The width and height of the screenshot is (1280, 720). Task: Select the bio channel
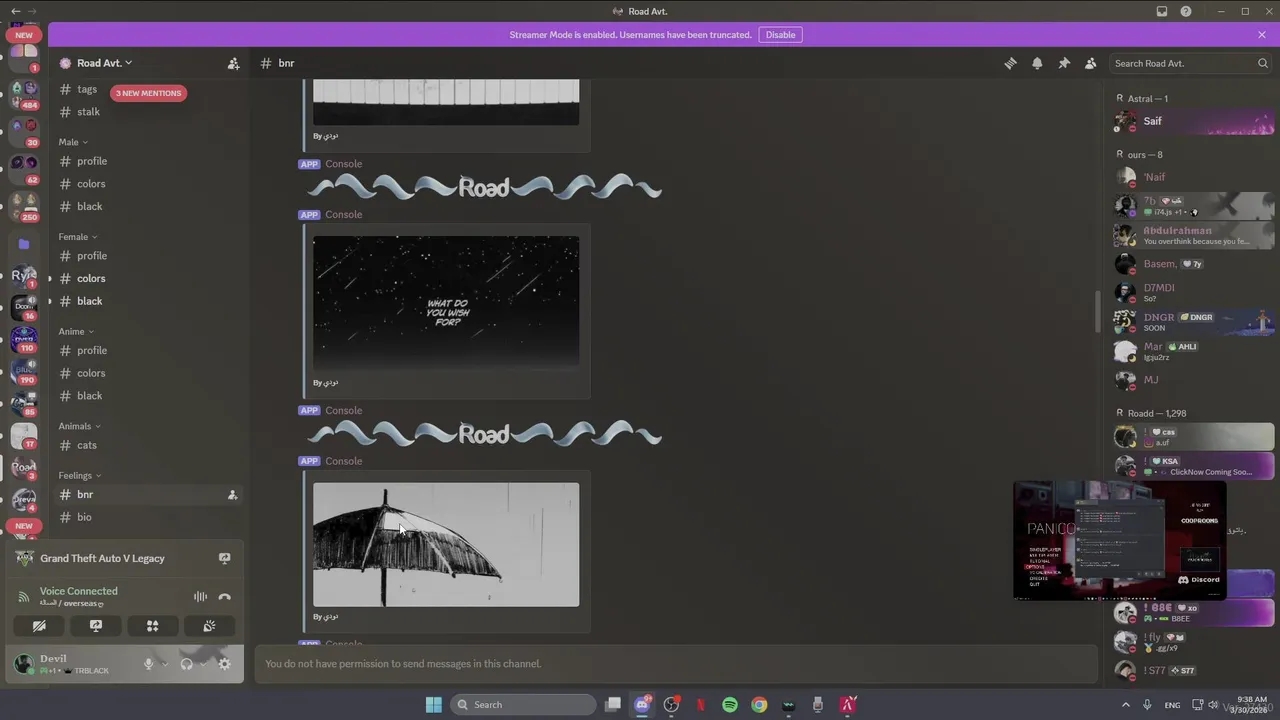point(148,518)
